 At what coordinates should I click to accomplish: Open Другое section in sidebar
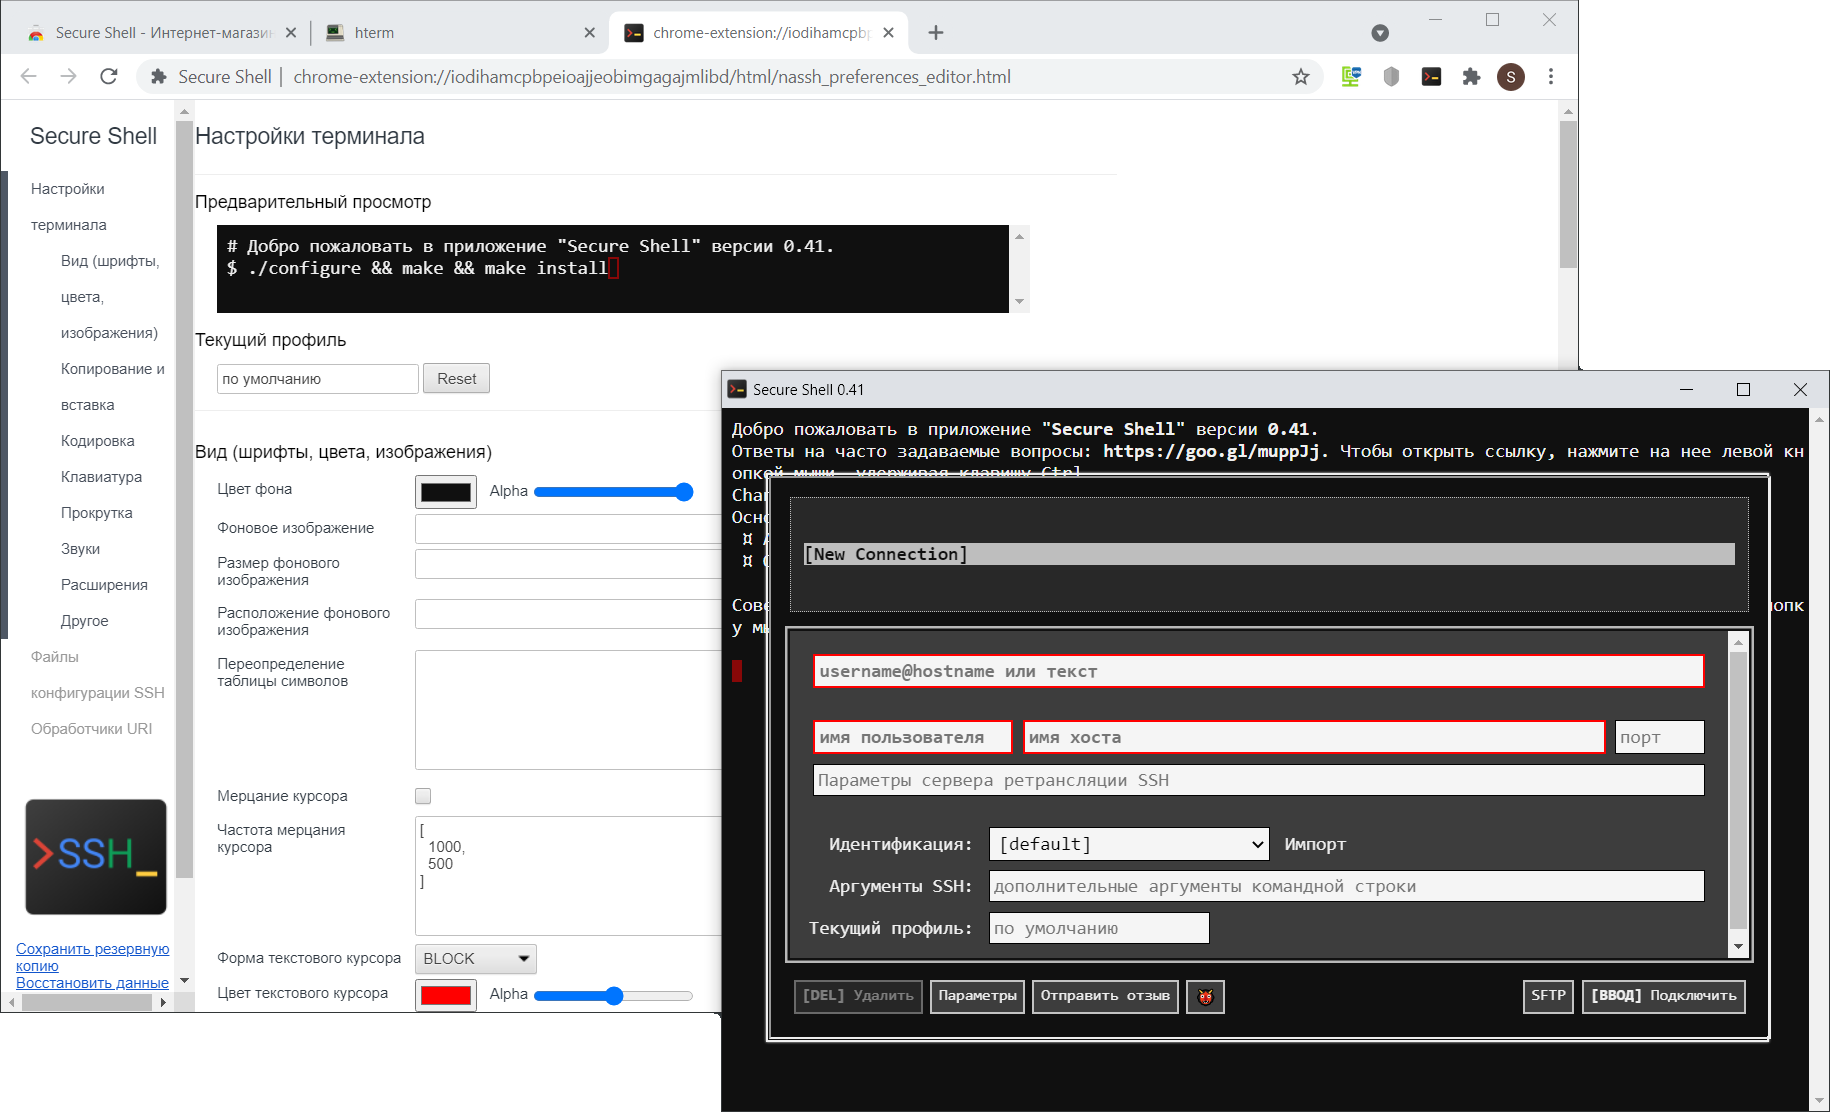click(84, 621)
